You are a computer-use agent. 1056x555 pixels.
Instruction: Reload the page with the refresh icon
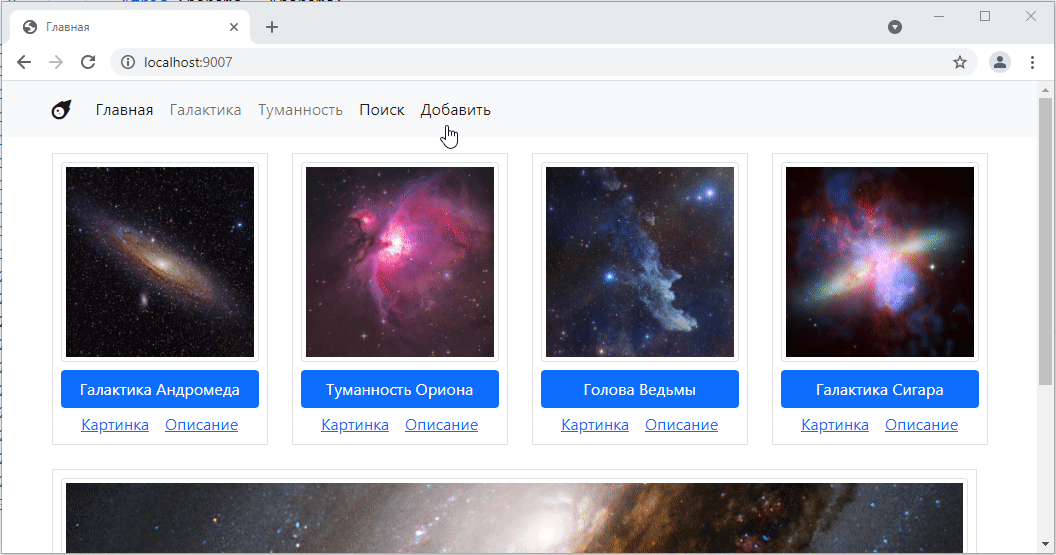tap(88, 62)
